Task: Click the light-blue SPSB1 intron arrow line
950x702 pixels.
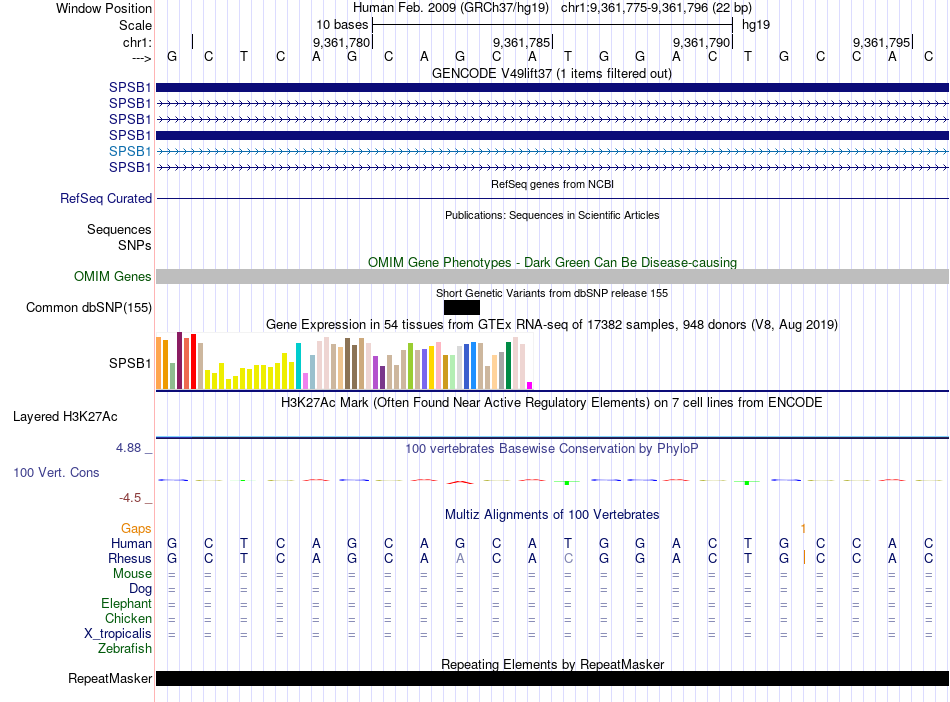Action: point(552,151)
